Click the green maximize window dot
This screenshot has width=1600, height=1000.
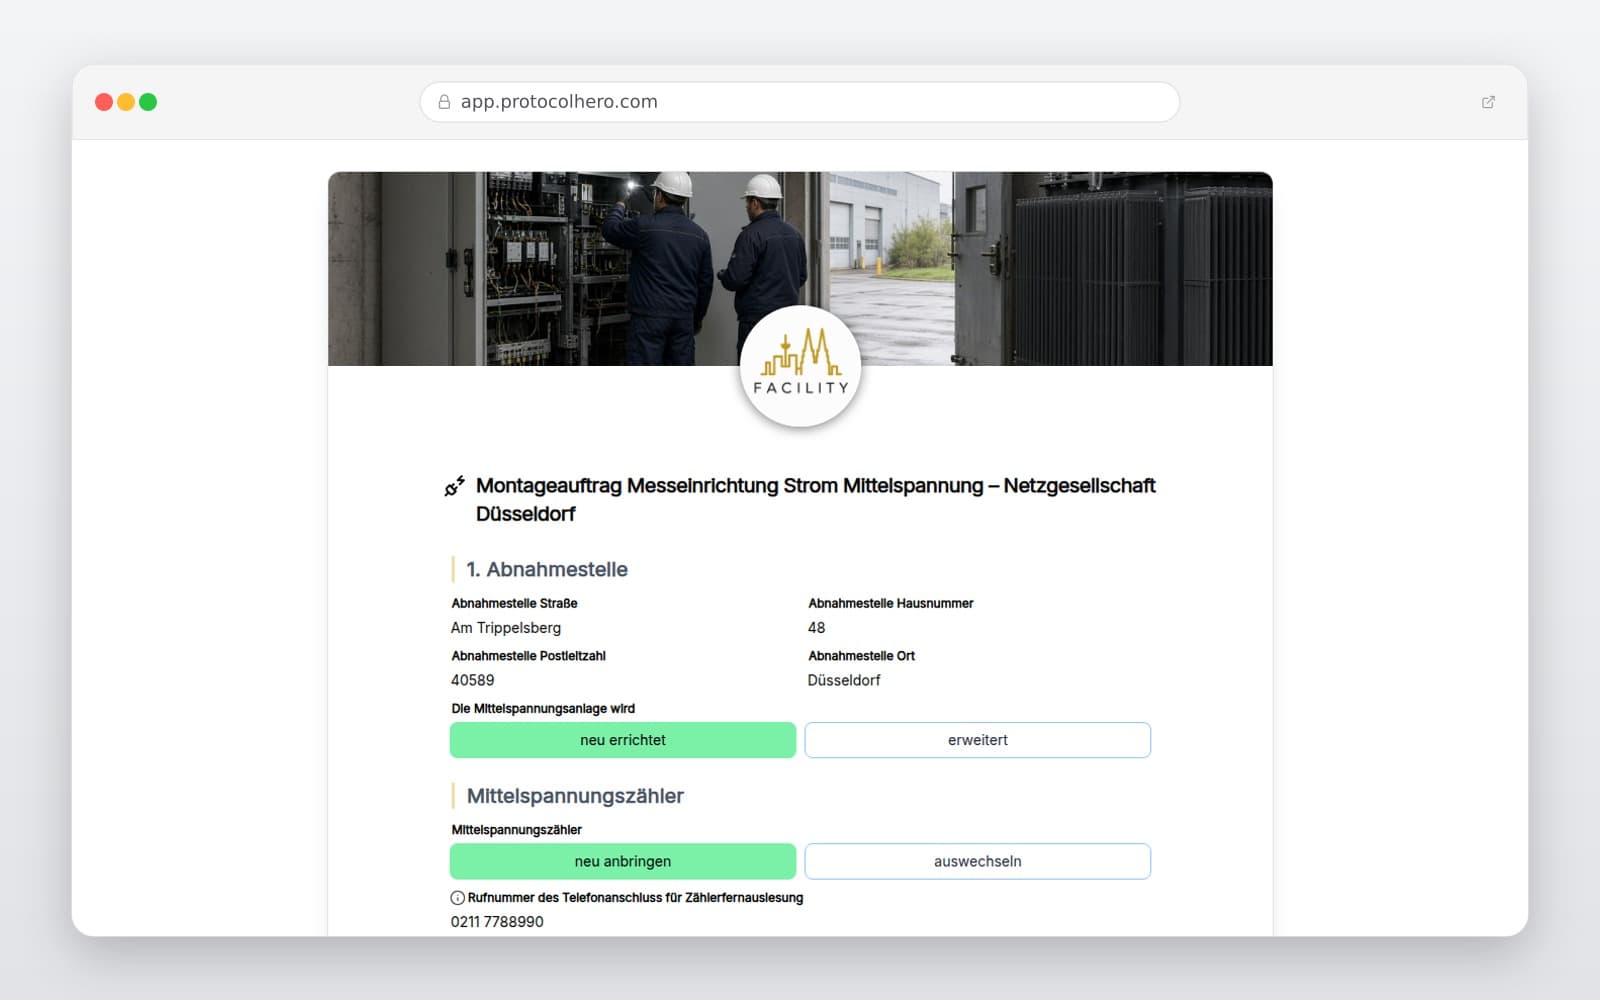pos(148,102)
